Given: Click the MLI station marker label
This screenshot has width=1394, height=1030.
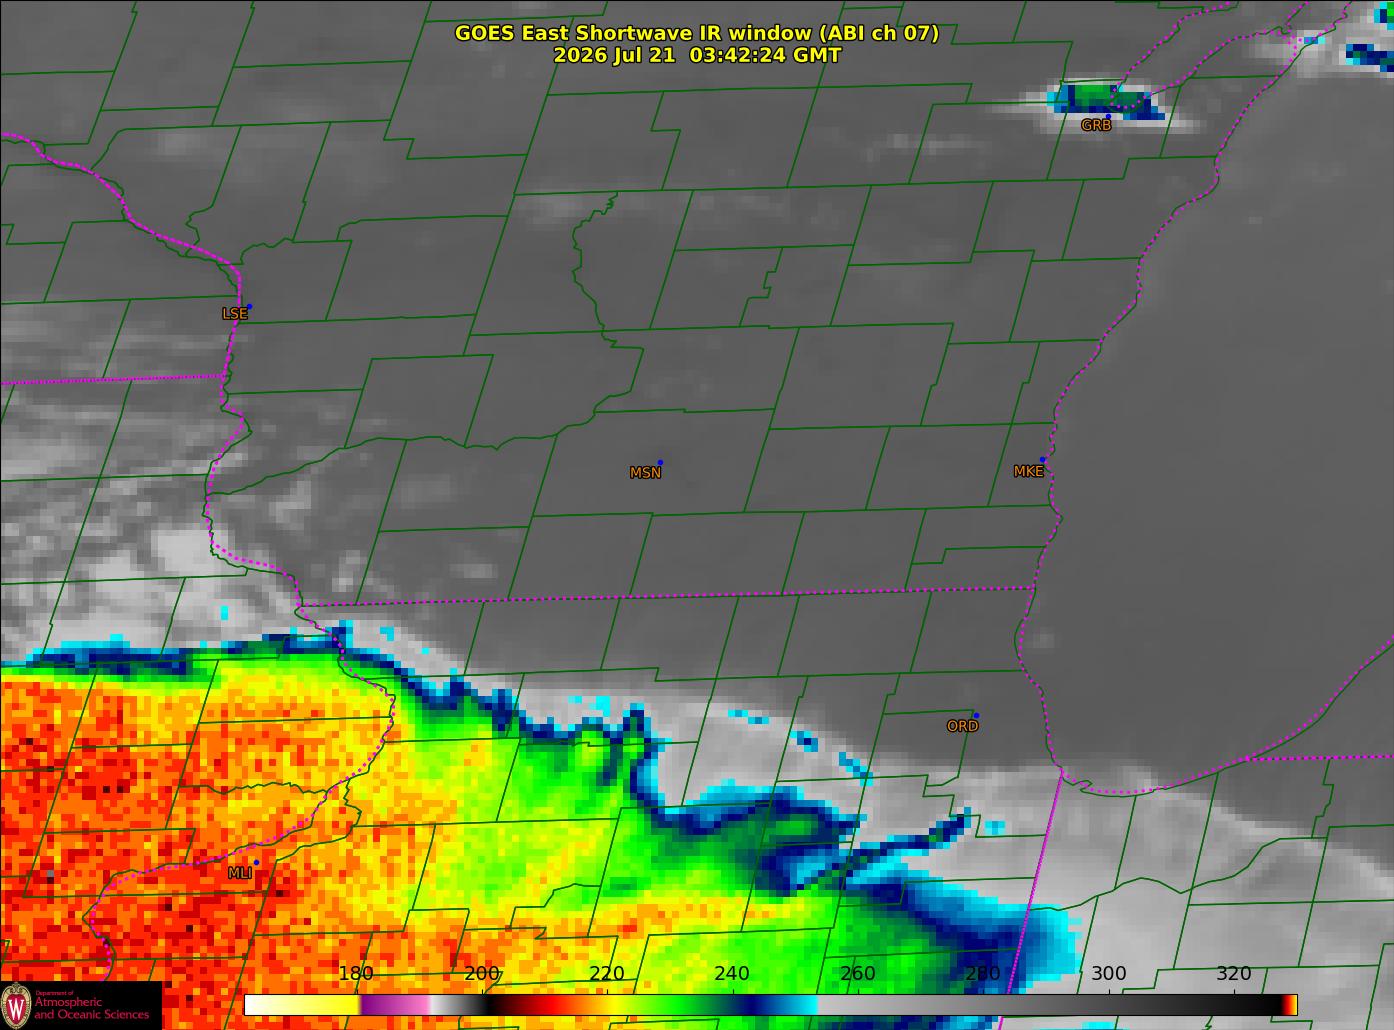Looking at the screenshot, I should point(239,873).
